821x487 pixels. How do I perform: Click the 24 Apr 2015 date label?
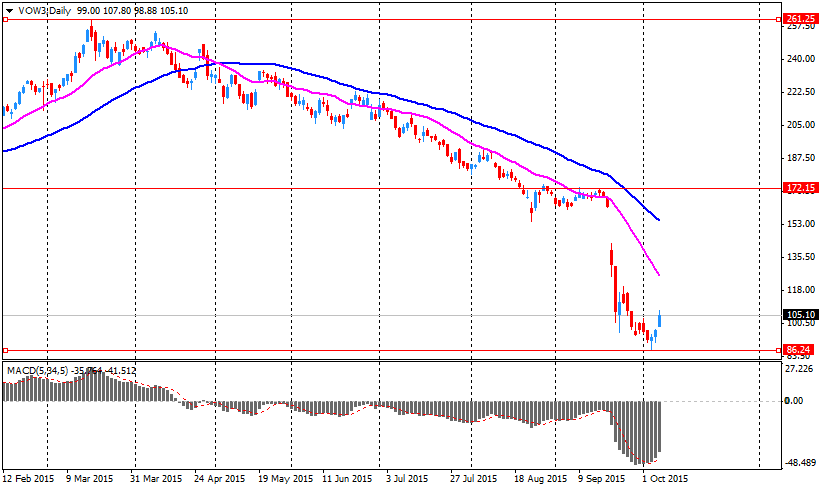pos(219,479)
